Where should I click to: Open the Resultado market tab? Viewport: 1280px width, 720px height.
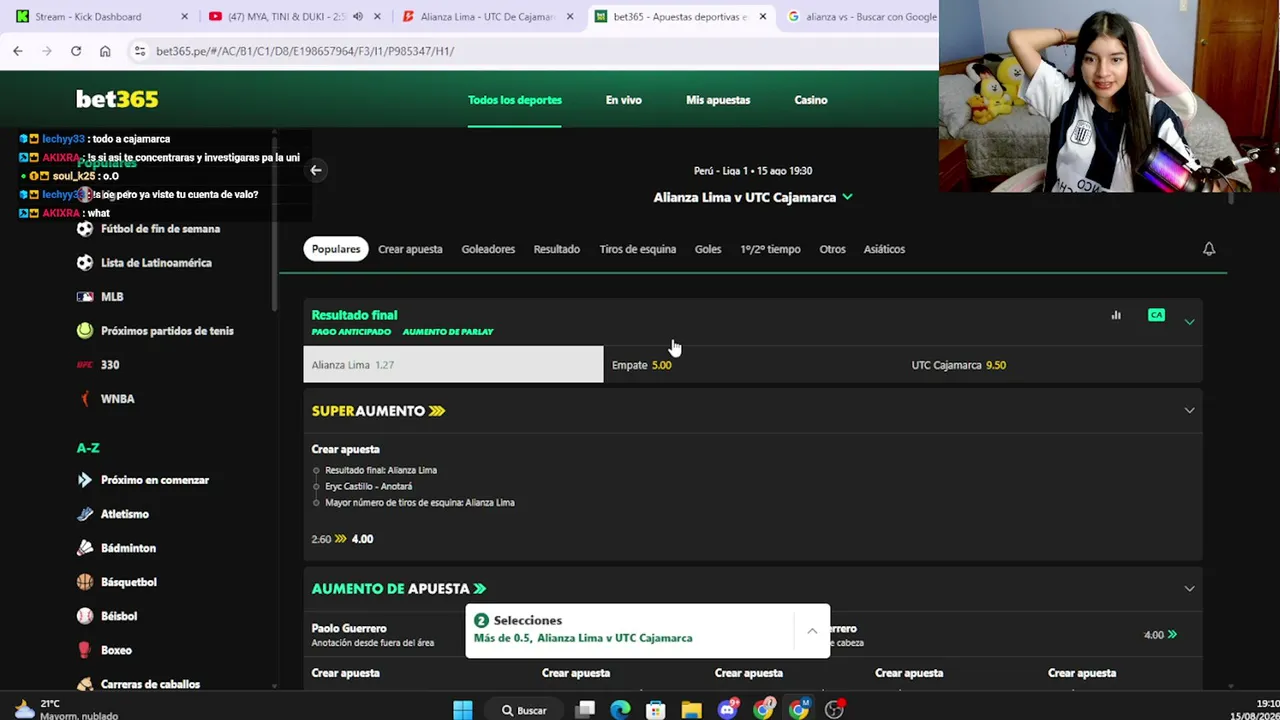(557, 249)
